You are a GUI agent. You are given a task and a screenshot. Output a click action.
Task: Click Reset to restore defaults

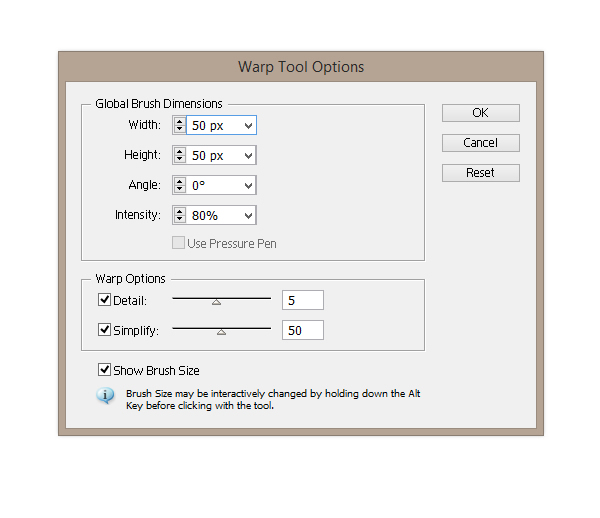coord(480,172)
